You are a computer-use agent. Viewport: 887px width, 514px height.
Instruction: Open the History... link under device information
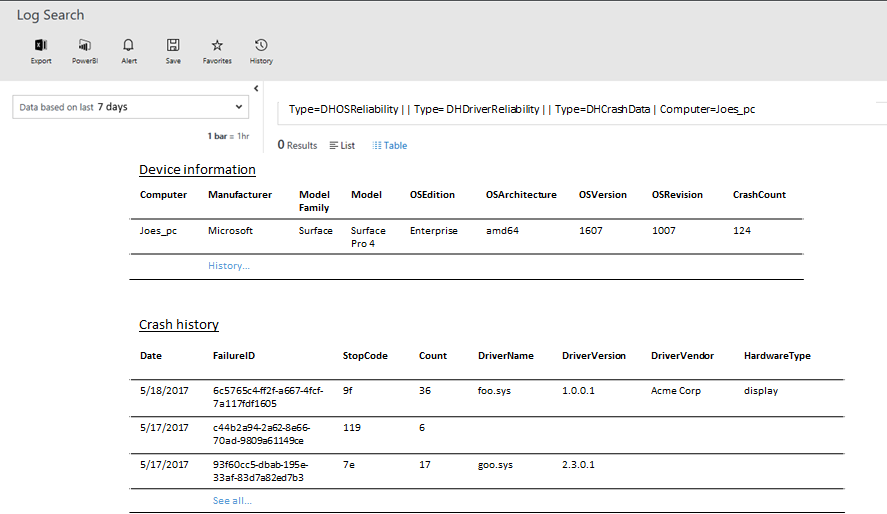coord(229,266)
